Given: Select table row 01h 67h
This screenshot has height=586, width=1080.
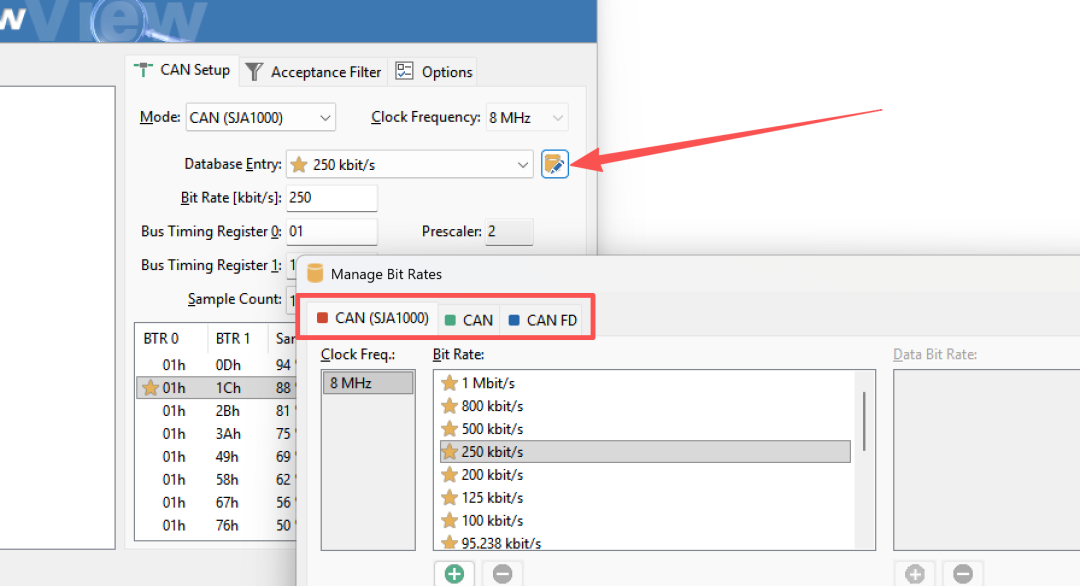Looking at the screenshot, I should [216, 503].
